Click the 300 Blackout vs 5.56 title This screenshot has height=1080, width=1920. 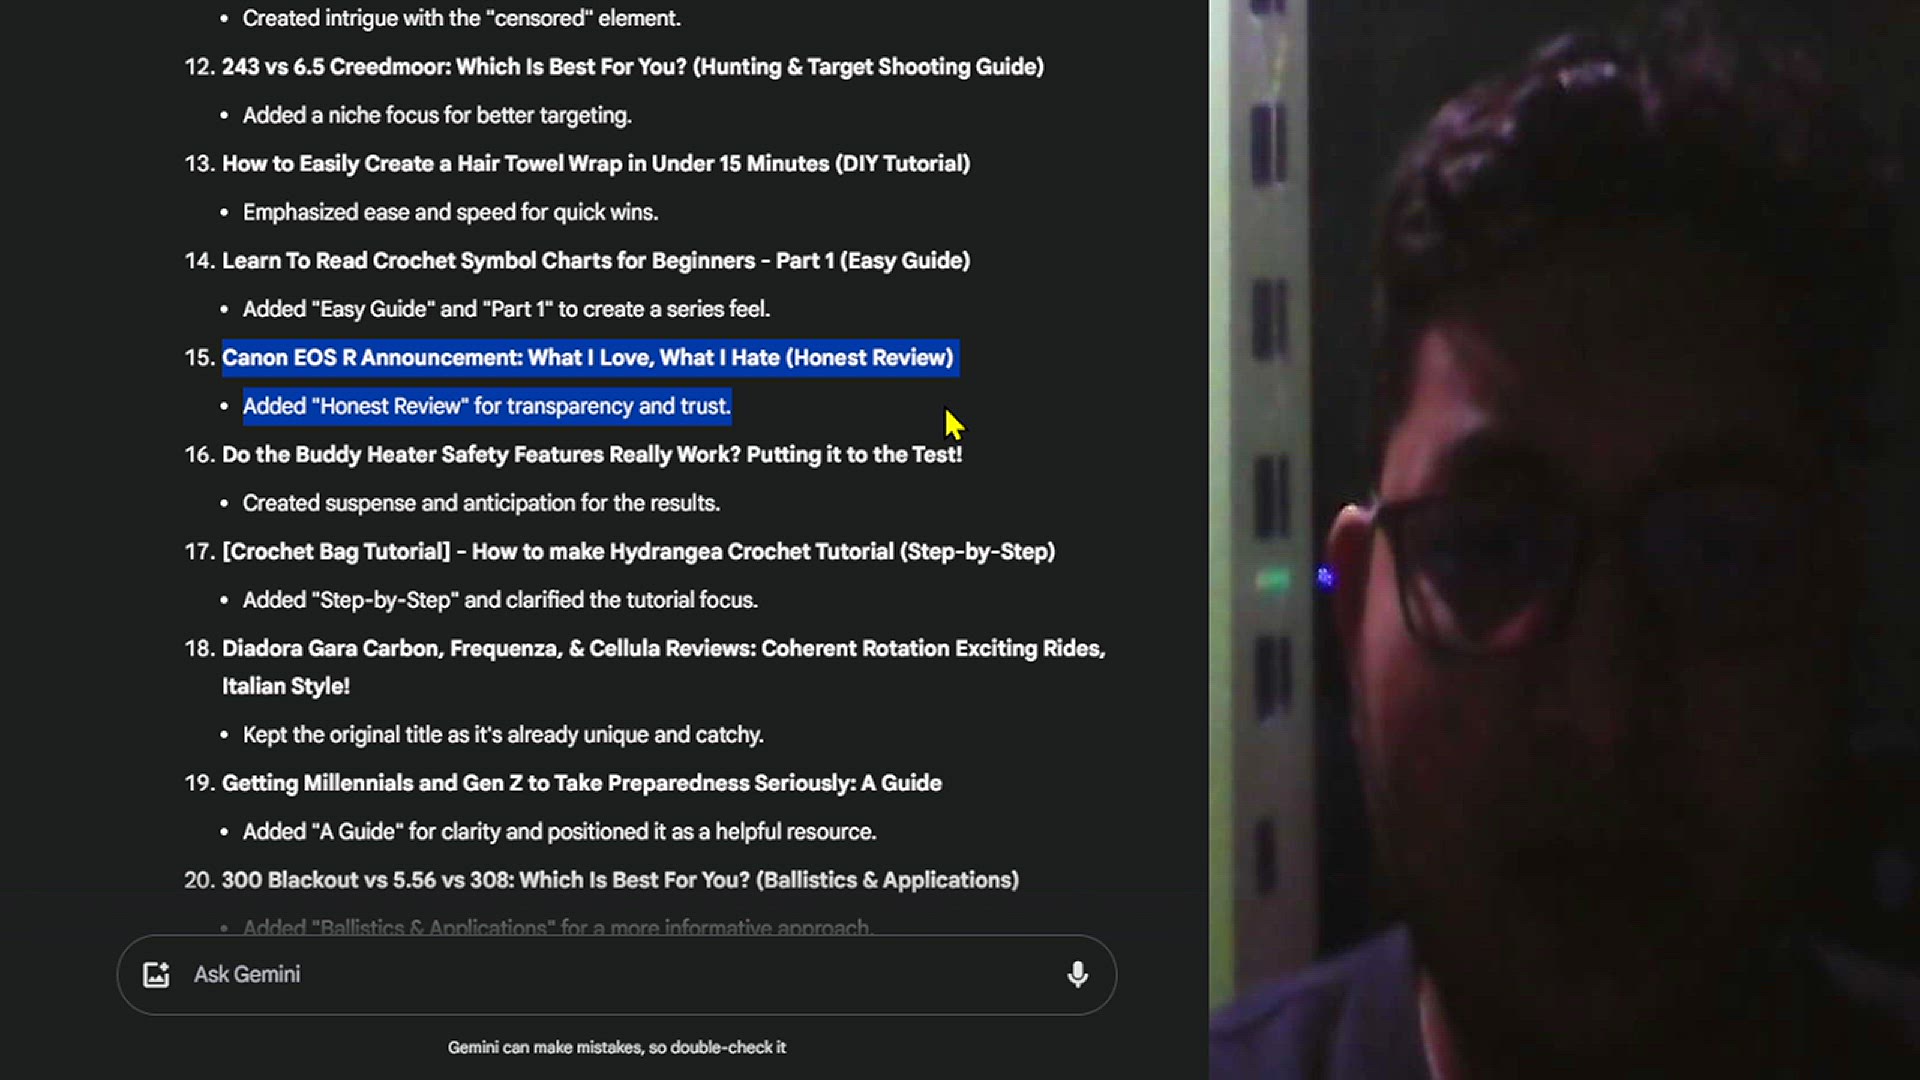[x=619, y=880]
